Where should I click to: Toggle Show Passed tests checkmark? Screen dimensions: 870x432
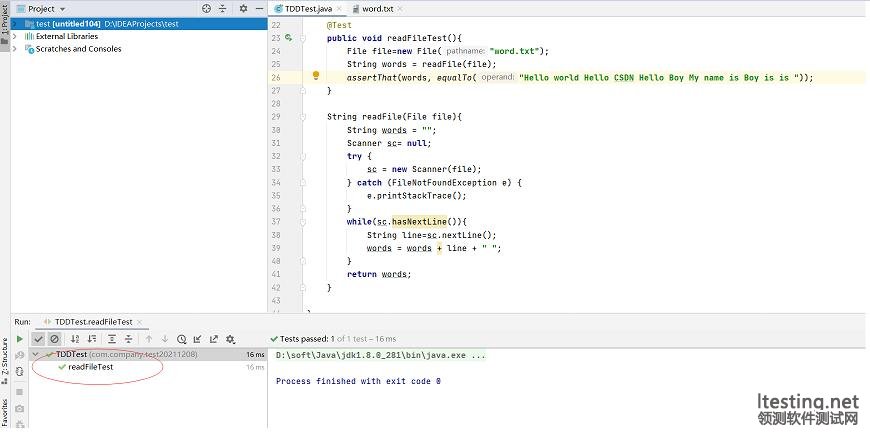coord(38,339)
